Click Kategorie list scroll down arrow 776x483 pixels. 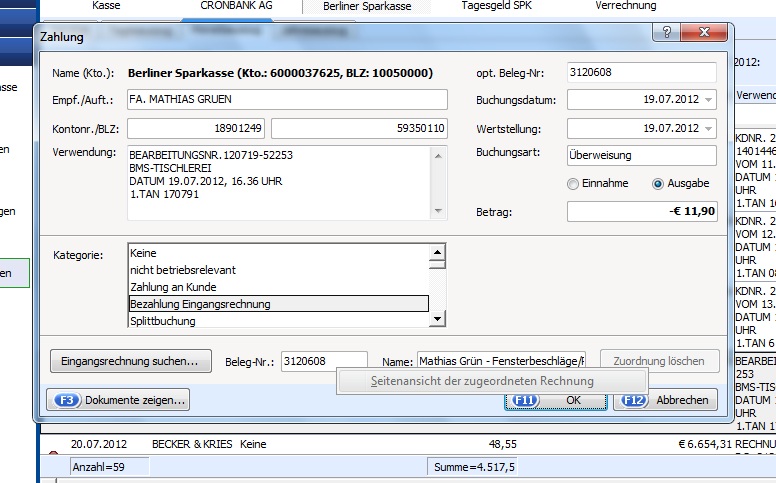(437, 319)
